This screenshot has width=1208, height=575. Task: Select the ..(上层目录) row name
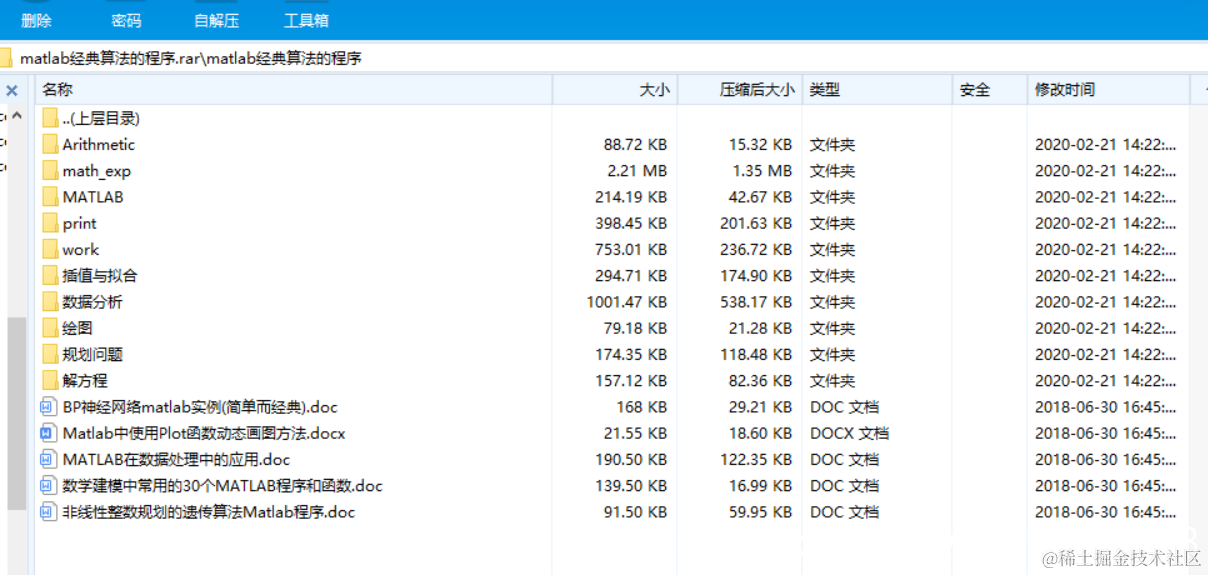pos(101,118)
